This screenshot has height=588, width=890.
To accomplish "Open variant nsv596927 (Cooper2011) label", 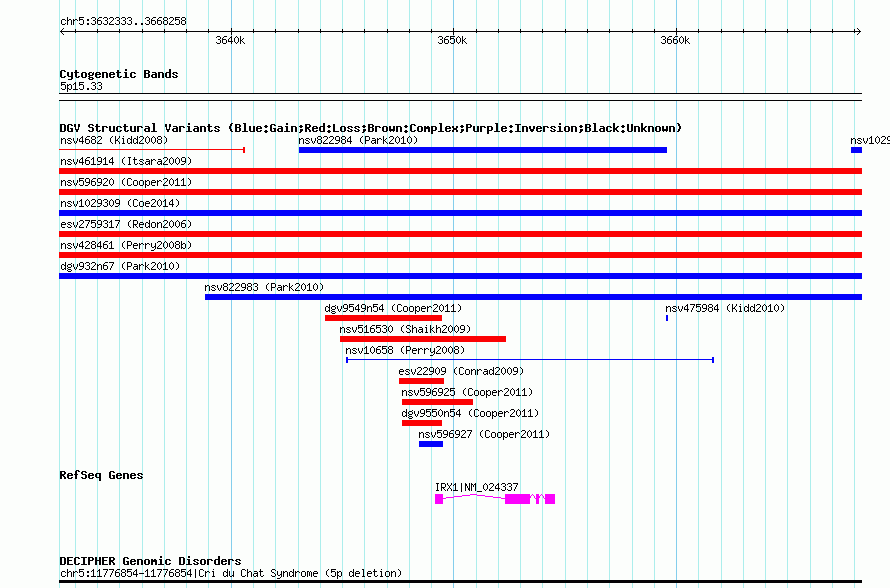I will (x=484, y=434).
